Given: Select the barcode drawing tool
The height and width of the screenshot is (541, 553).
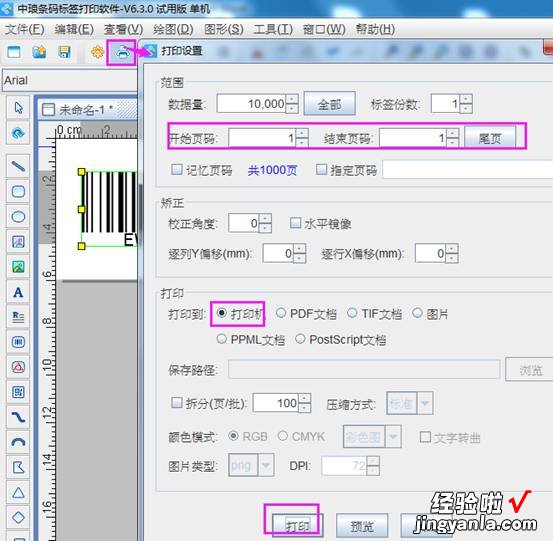Looking at the screenshot, I should pyautogui.click(x=18, y=342).
